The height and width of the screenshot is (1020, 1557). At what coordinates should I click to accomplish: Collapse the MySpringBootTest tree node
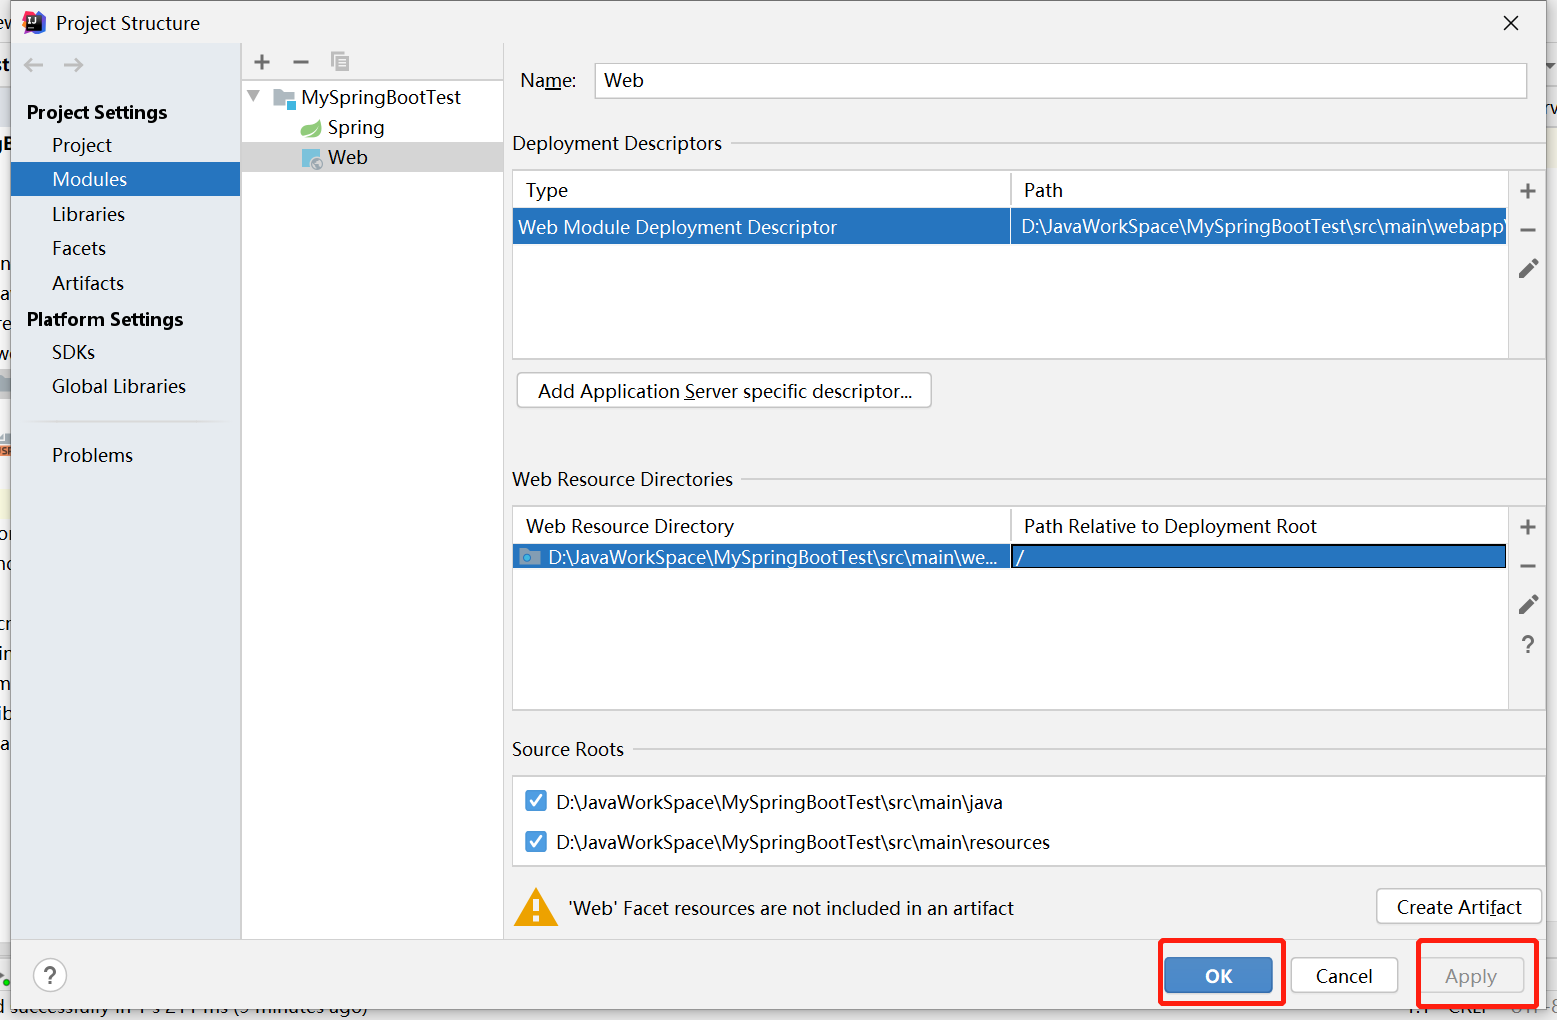(x=253, y=96)
